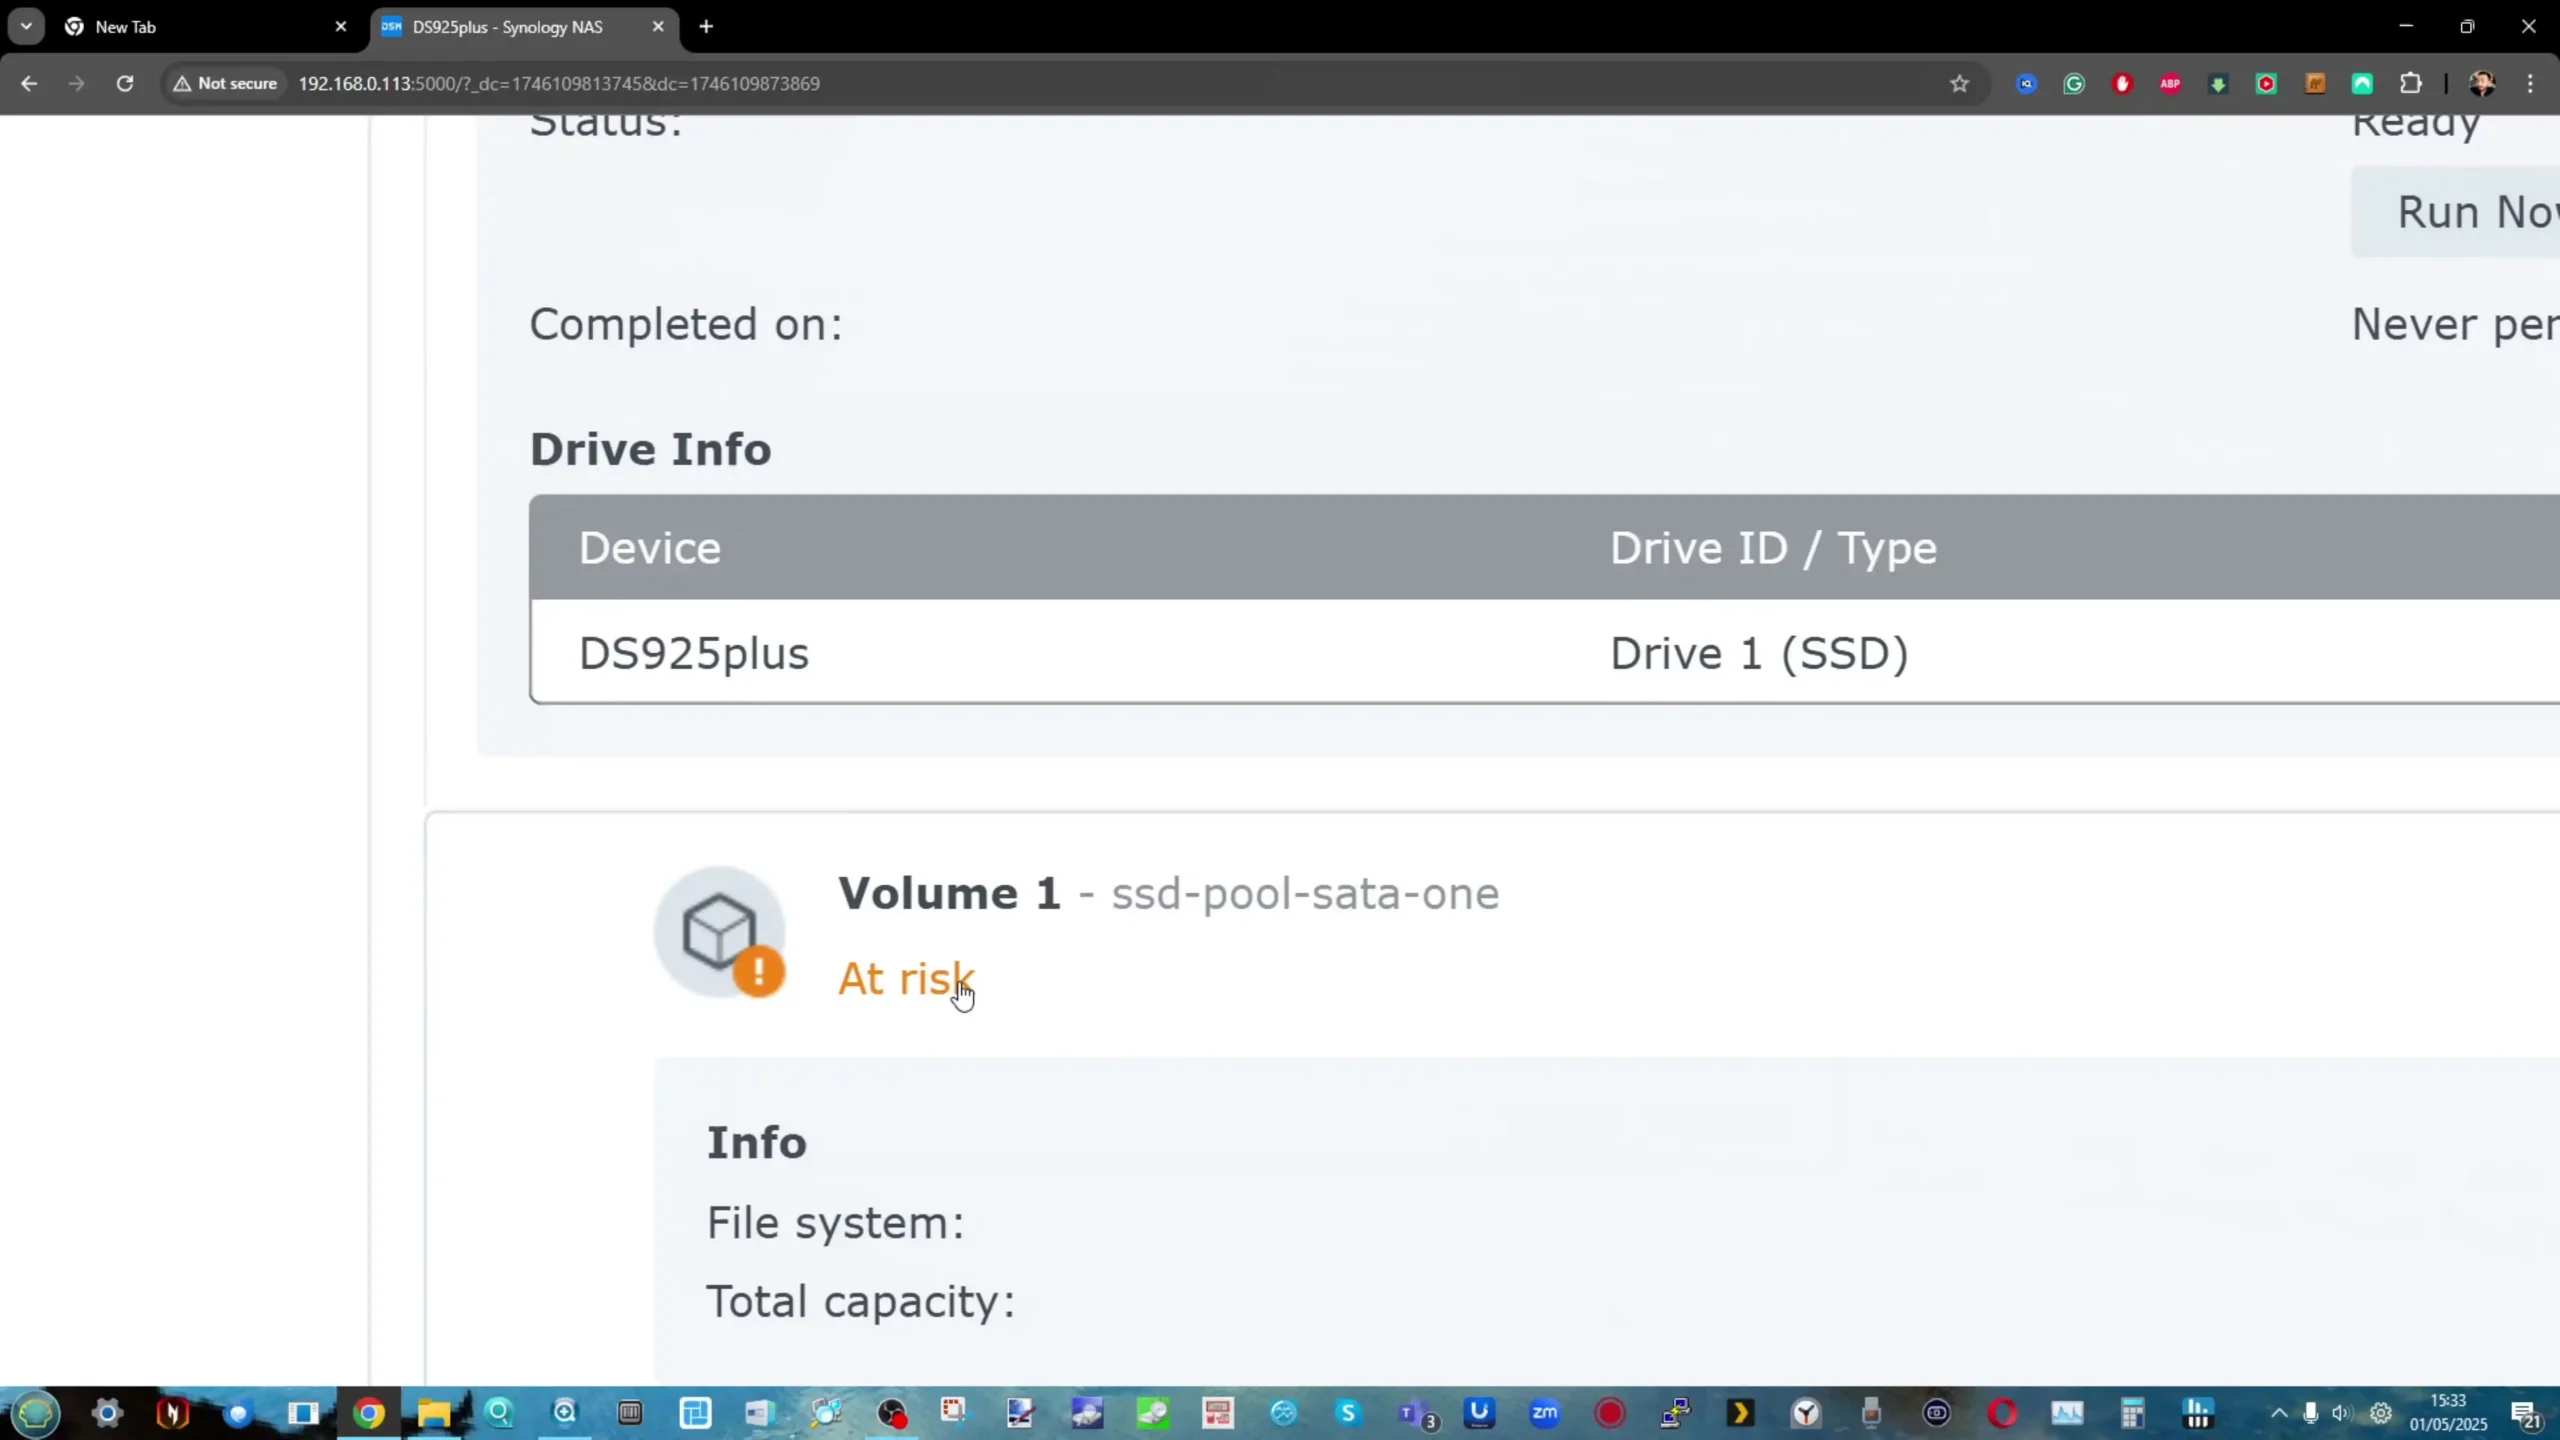Click the Volume 1 cube warning icon
2560x1440 pixels.
coord(720,932)
